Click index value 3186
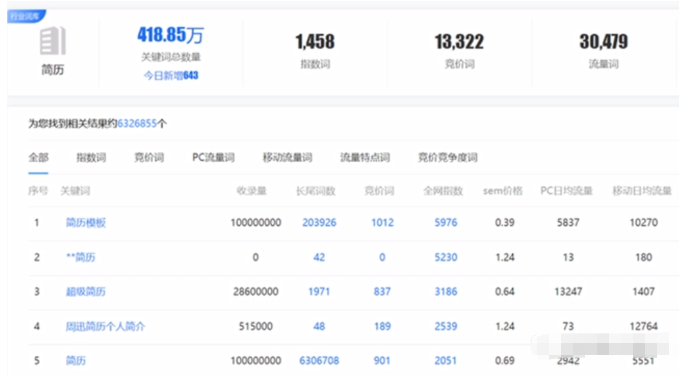Viewport: 679px width, 384px height. [x=446, y=291]
